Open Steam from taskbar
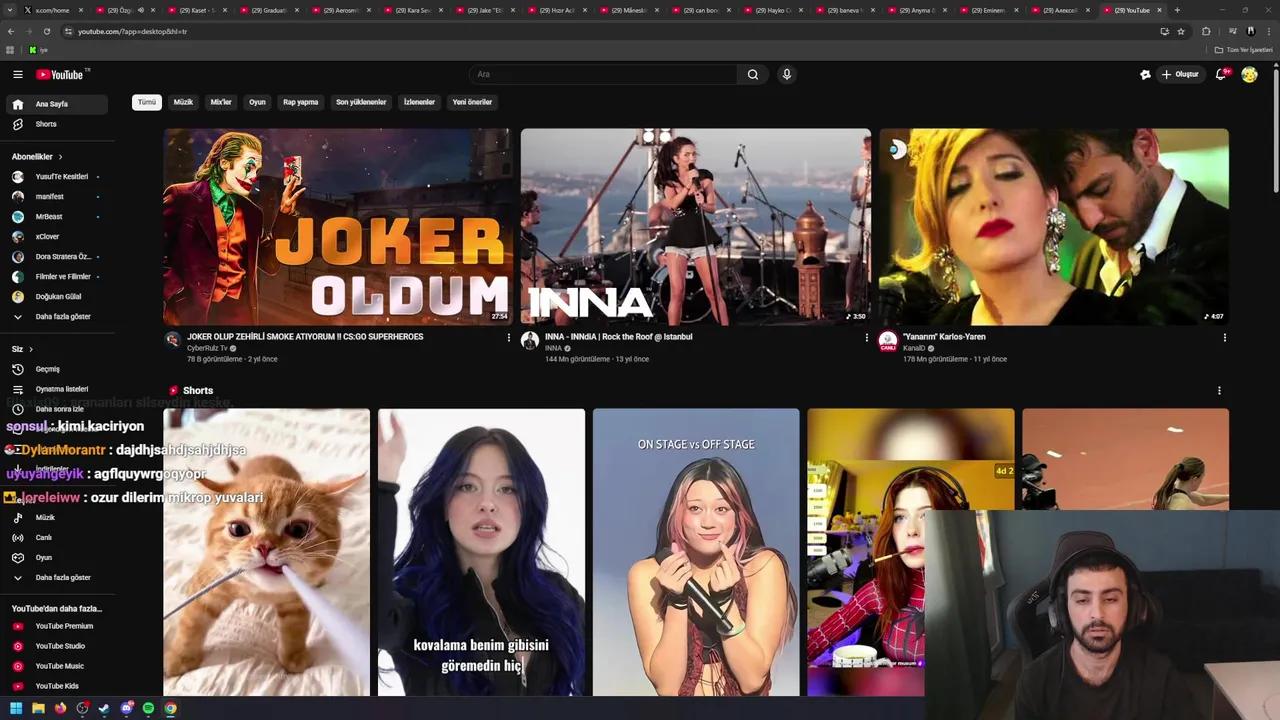Screen dimensions: 1280x720 [x=104, y=708]
